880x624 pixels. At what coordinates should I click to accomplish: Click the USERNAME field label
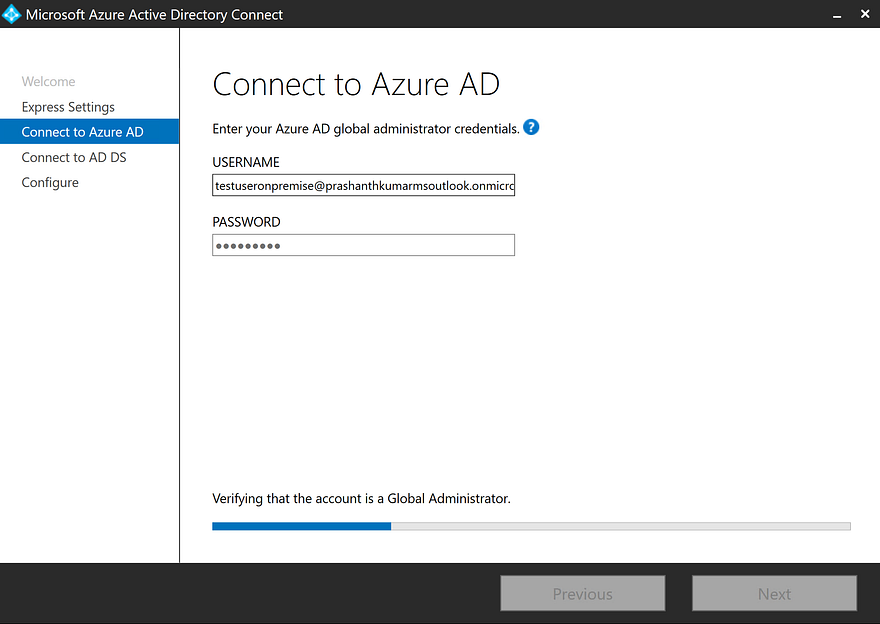coord(246,162)
